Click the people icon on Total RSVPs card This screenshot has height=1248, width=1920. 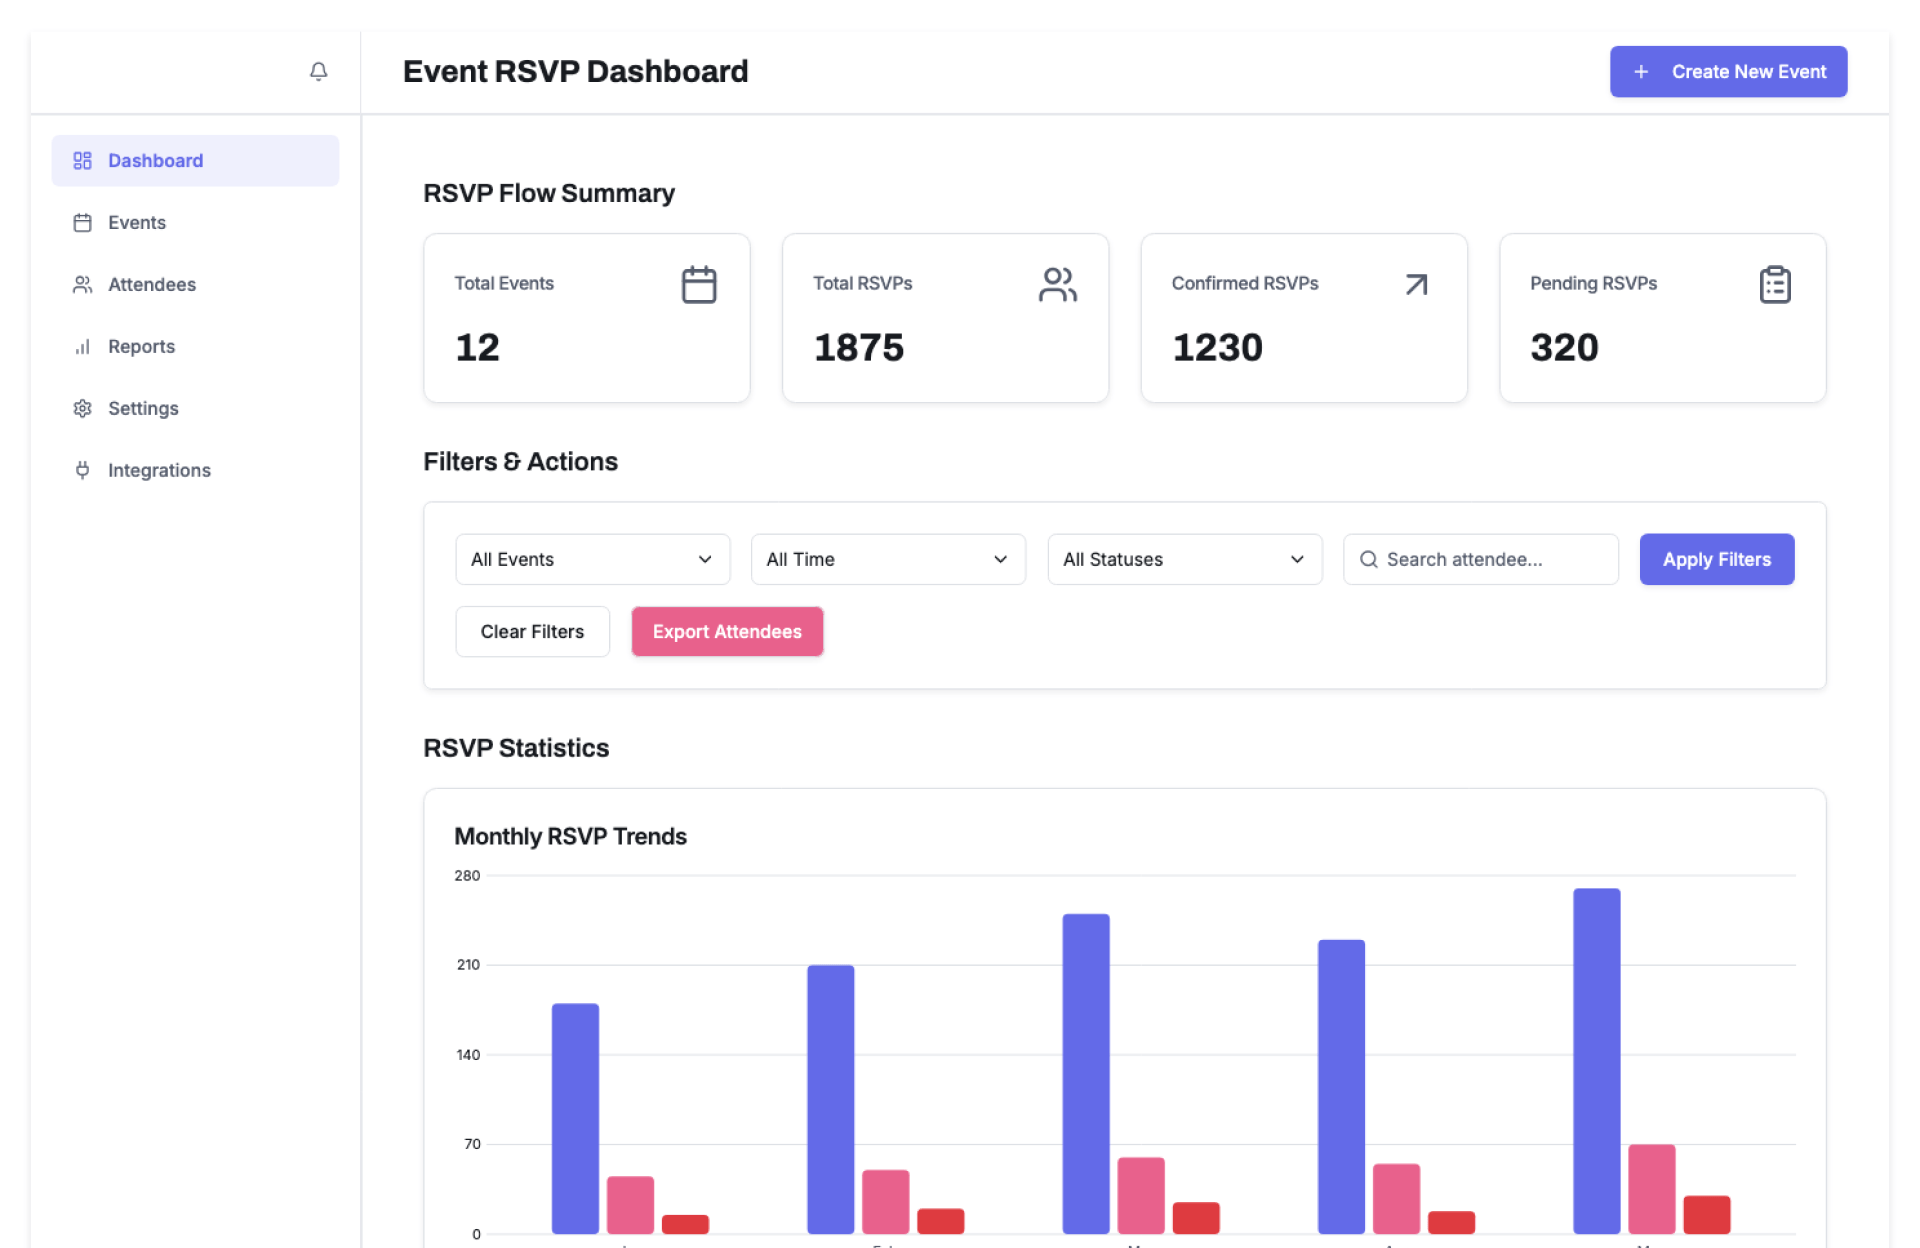point(1057,285)
